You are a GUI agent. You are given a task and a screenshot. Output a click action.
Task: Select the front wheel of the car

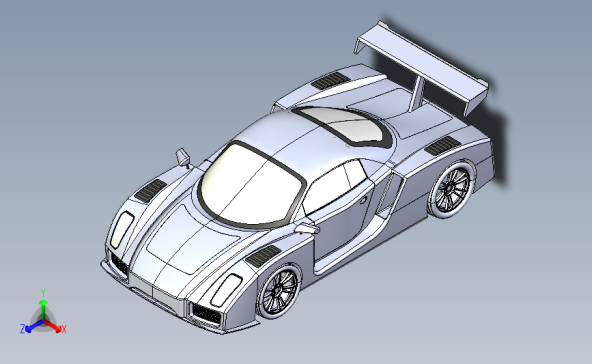point(278,291)
